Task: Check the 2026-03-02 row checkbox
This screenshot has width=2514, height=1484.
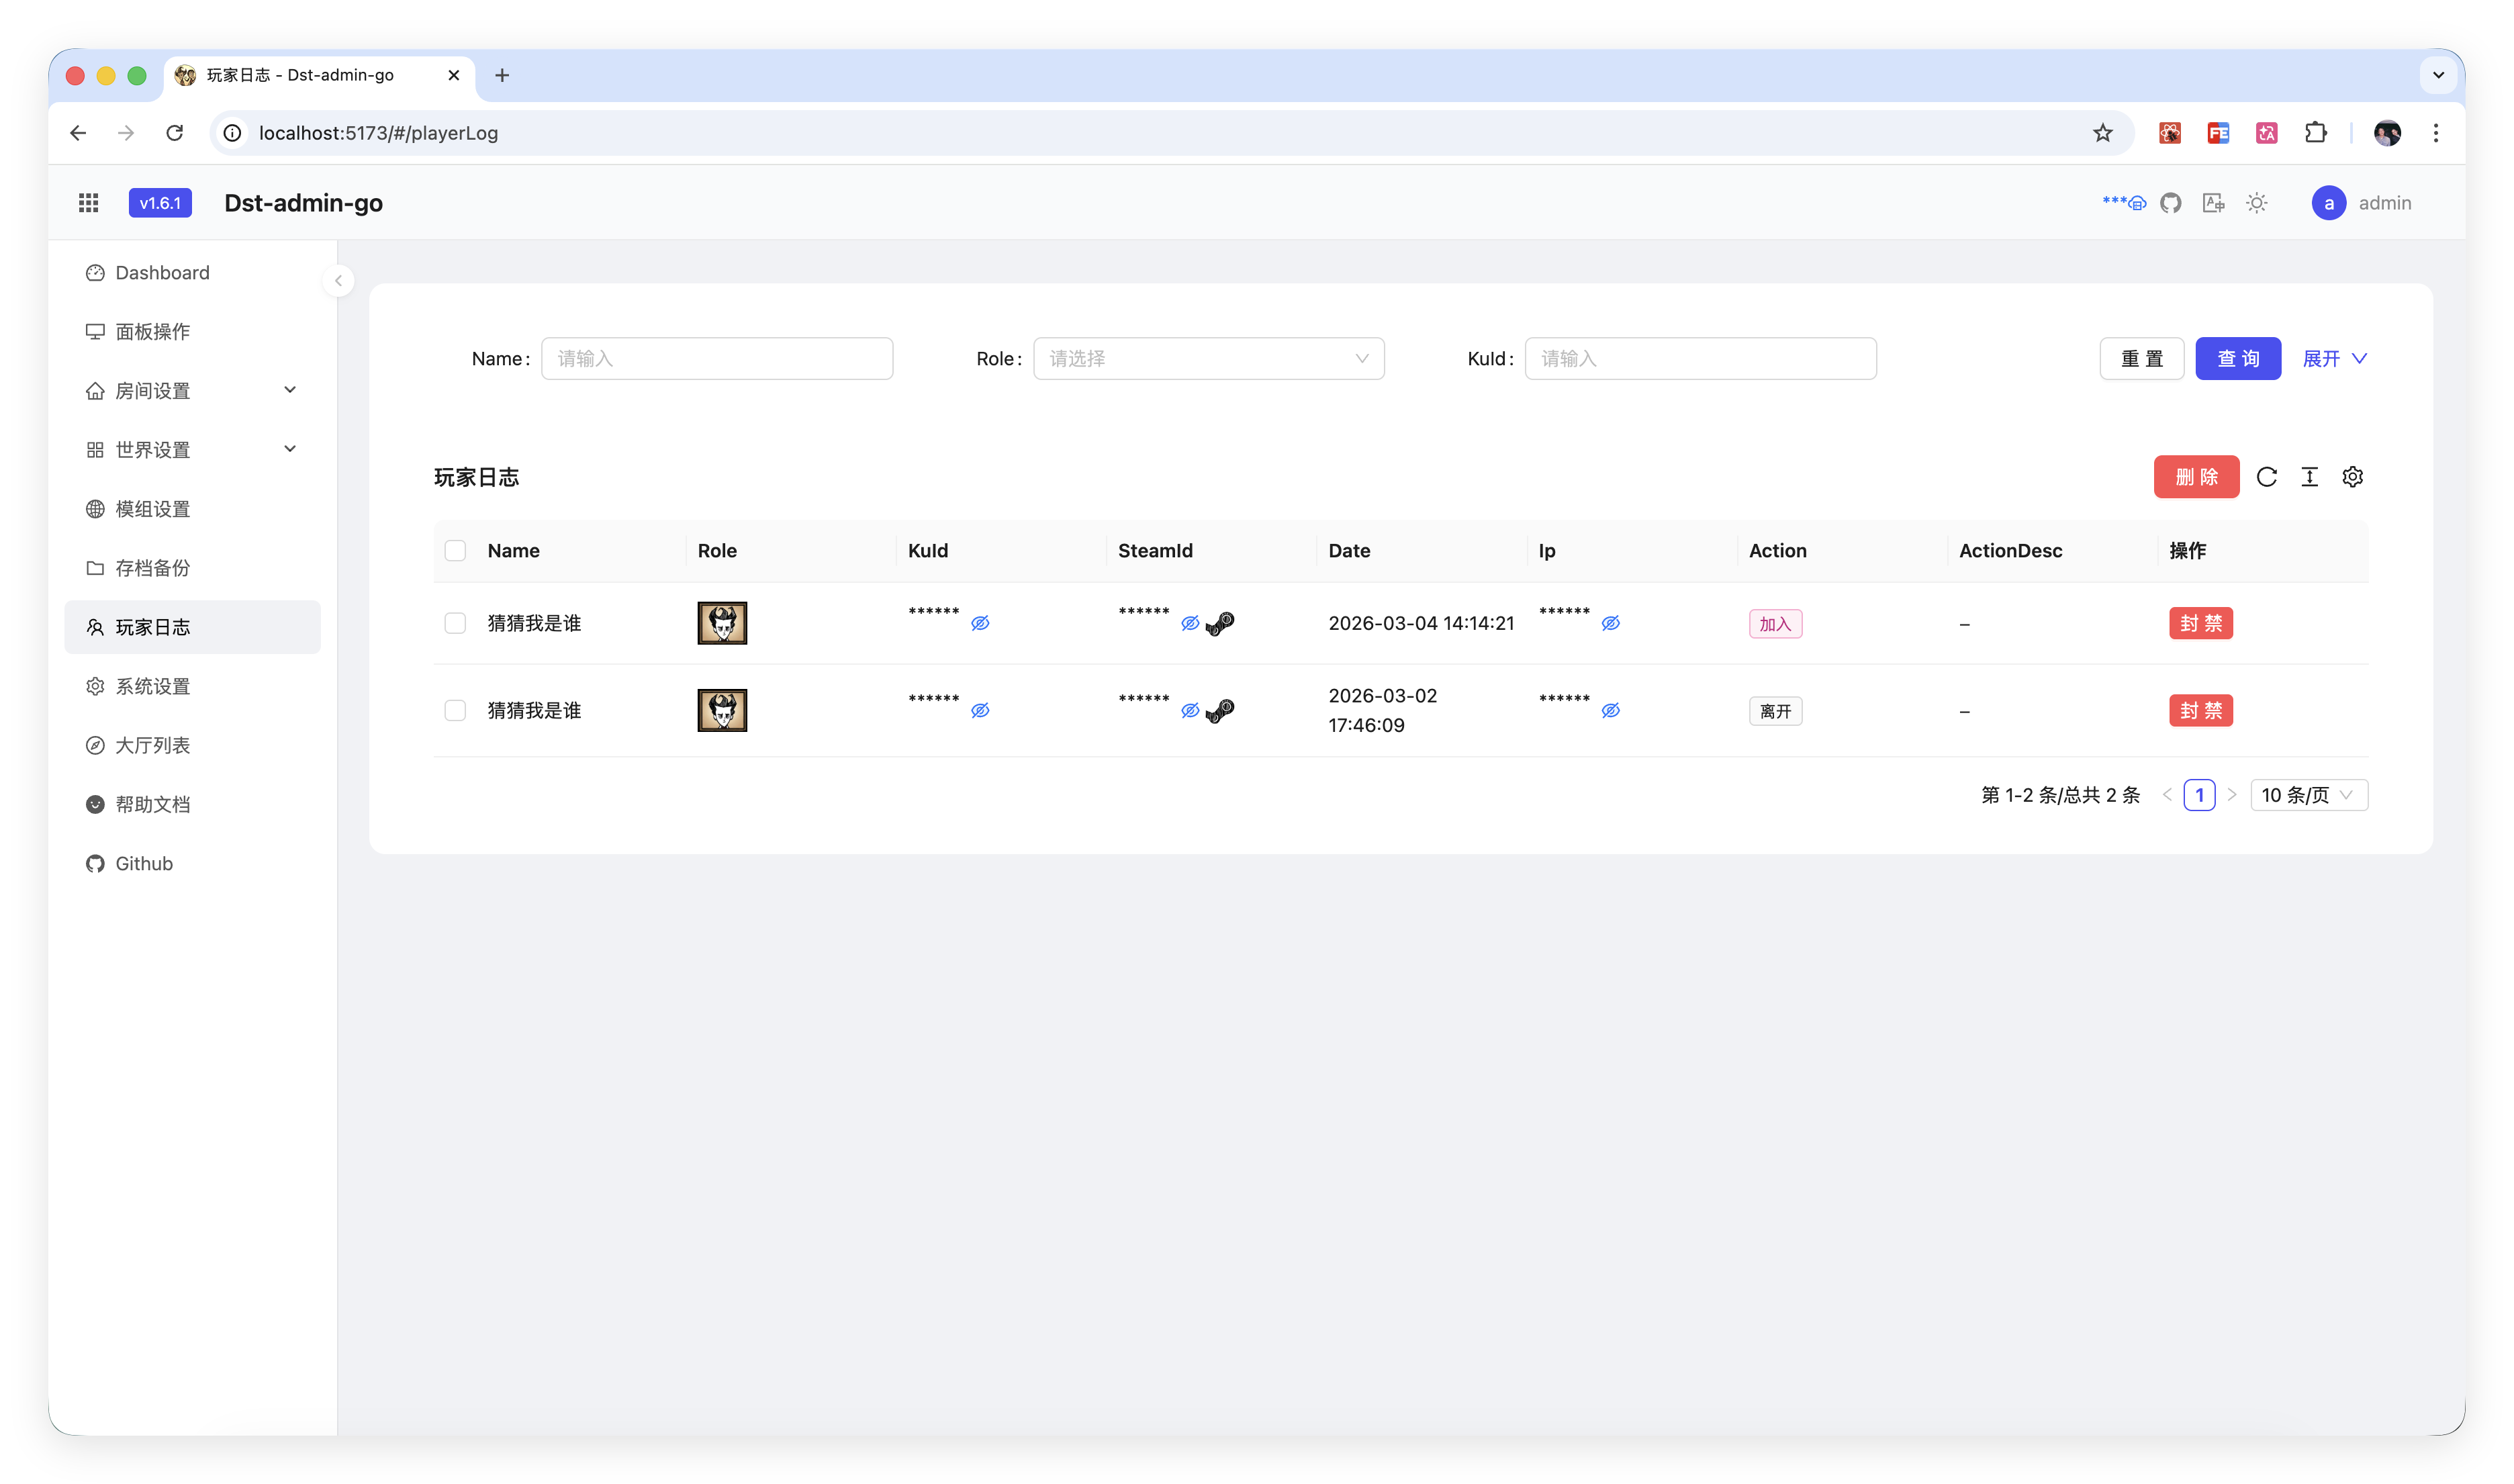Action: (455, 710)
